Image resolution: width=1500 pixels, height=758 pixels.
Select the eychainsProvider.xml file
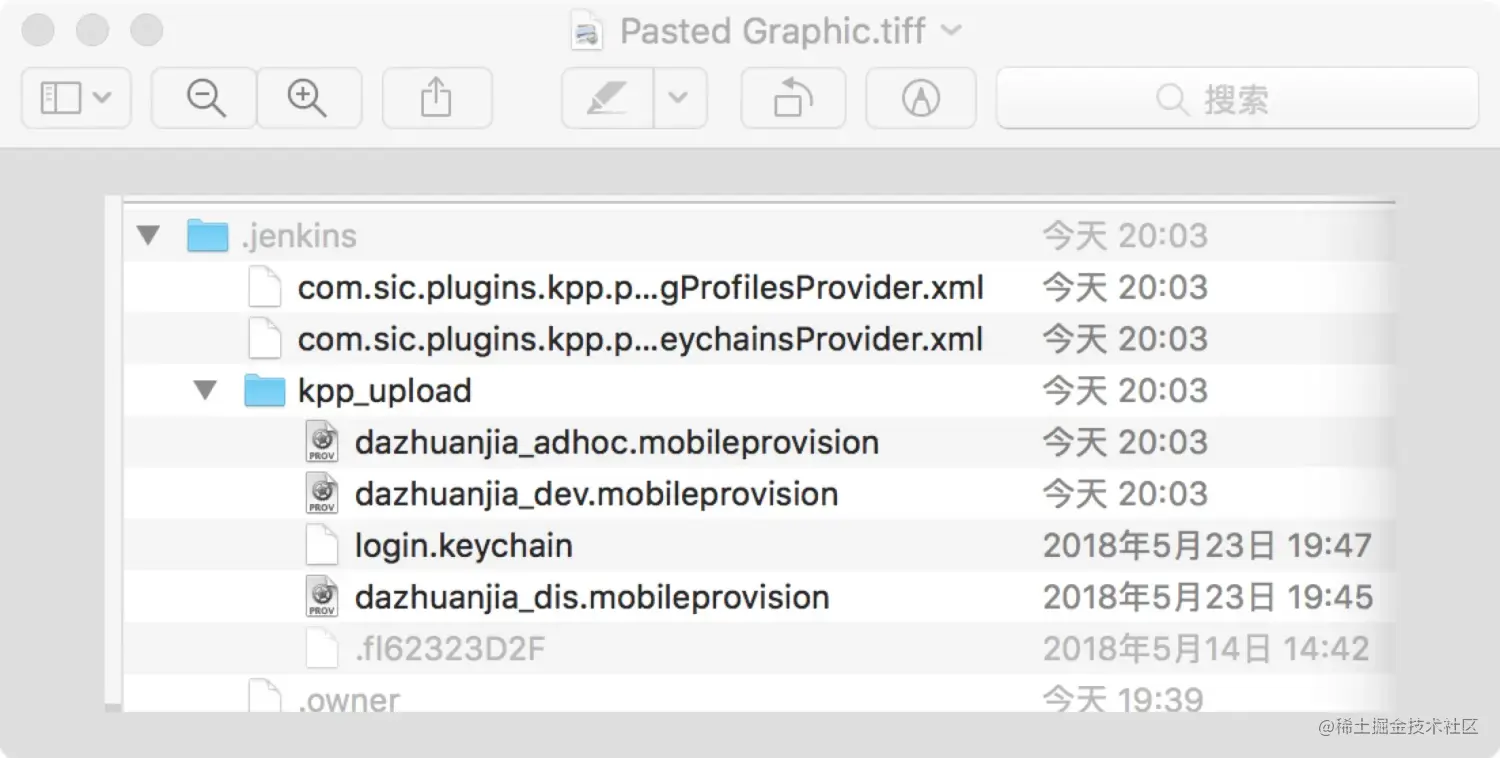(x=640, y=340)
